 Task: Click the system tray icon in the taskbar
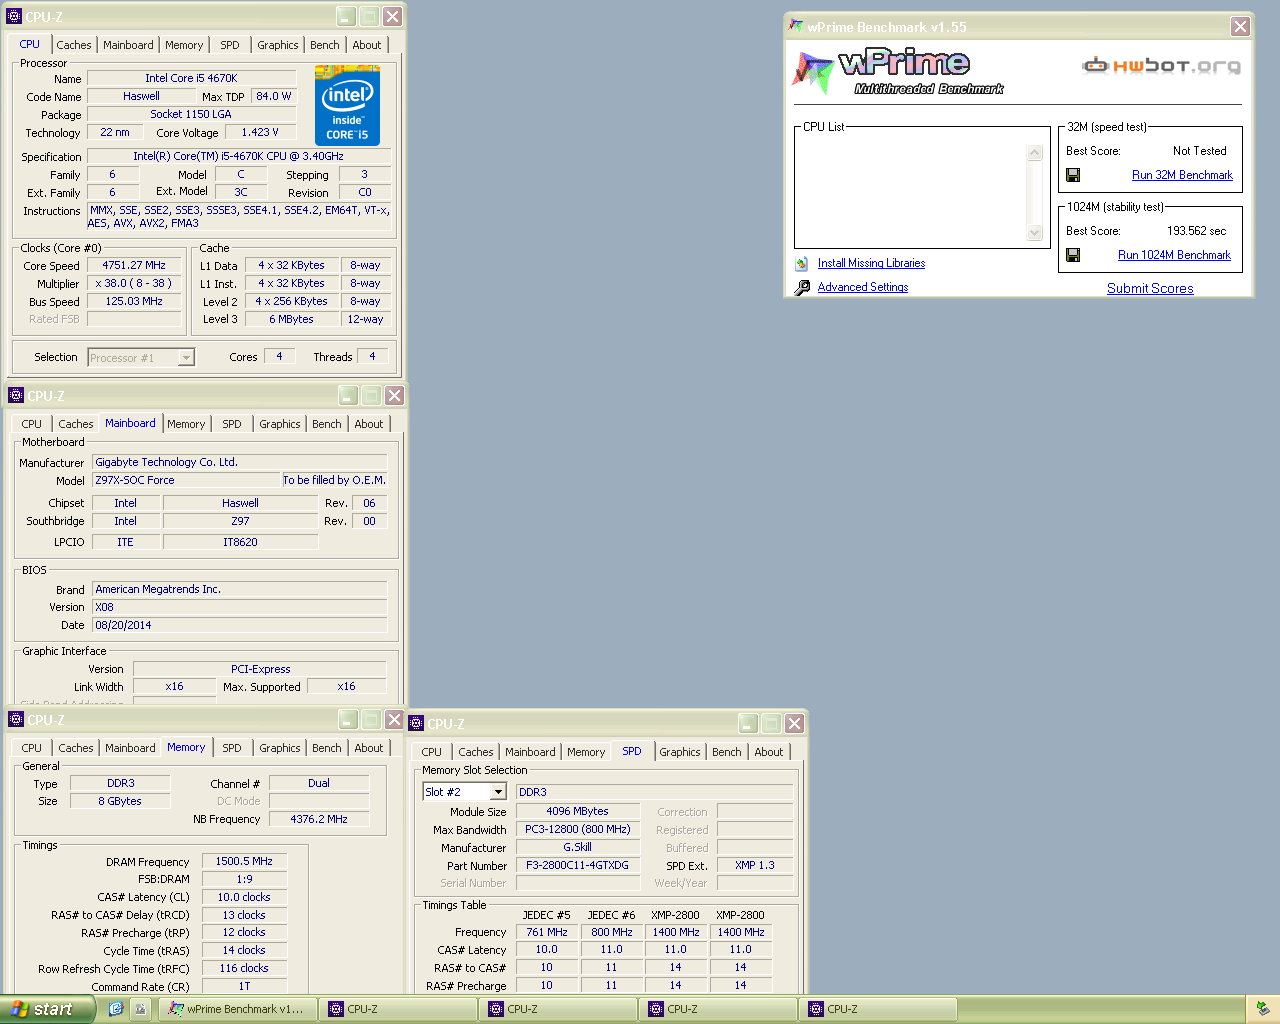click(1262, 1009)
